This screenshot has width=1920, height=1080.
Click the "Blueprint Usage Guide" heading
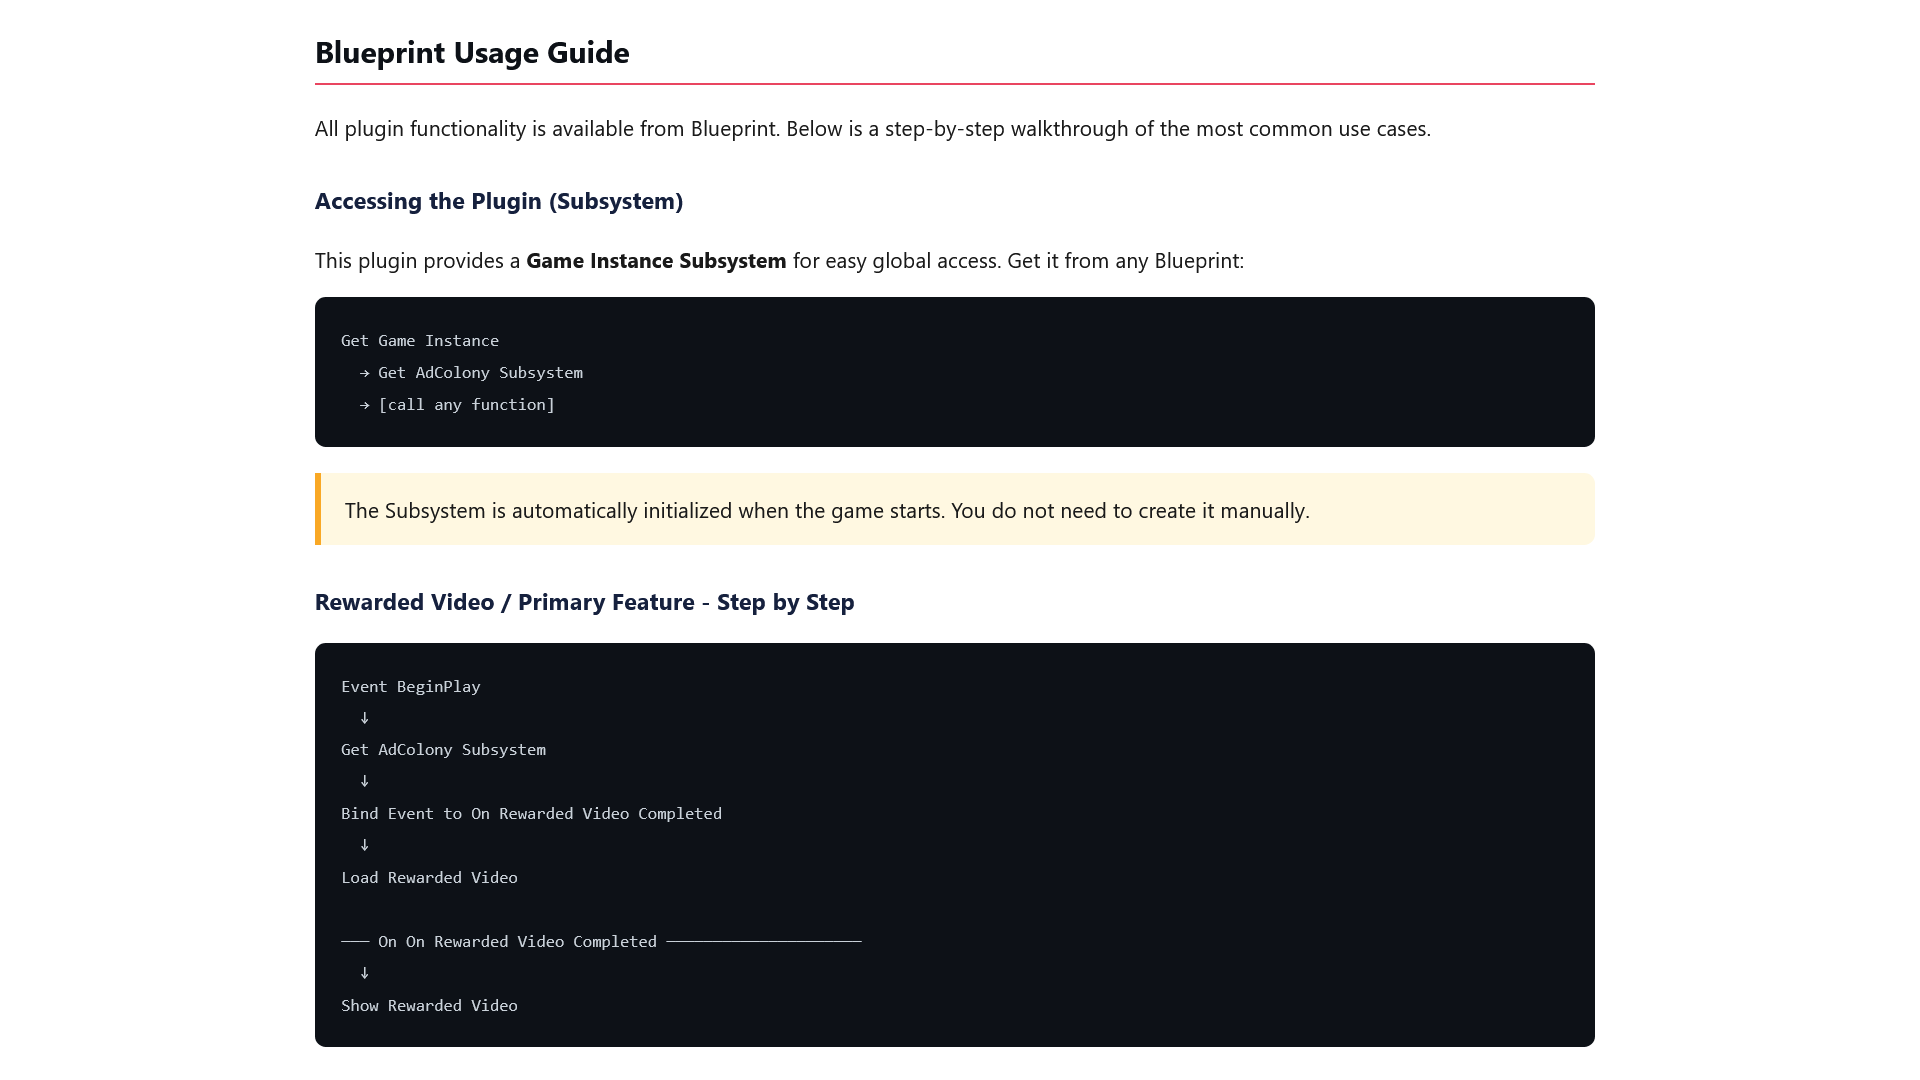472,52
